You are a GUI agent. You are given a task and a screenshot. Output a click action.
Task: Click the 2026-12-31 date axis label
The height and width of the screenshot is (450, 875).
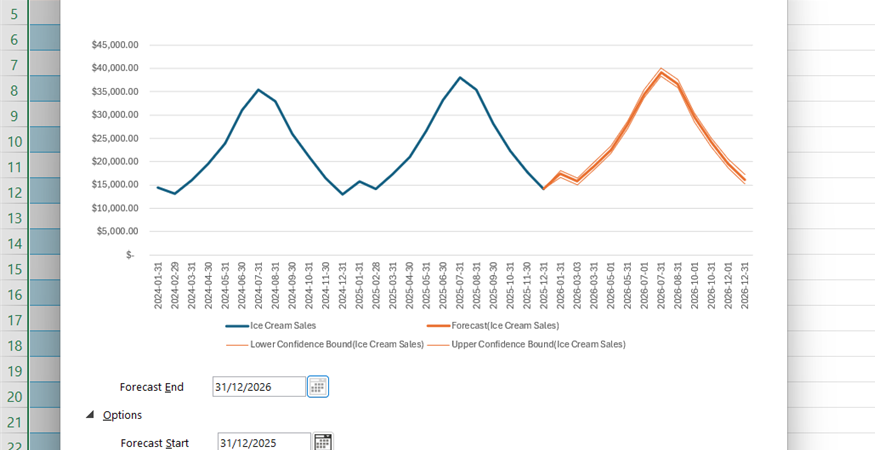coord(744,285)
